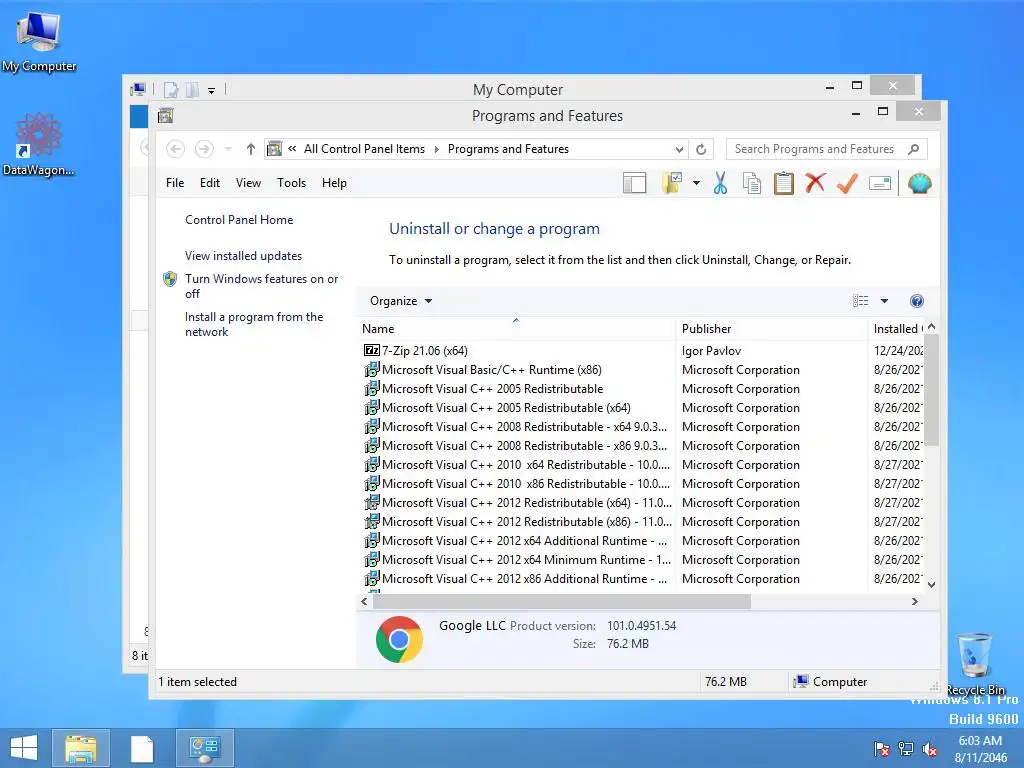Toggle the navigation pane layout icon in toolbar

coord(634,184)
